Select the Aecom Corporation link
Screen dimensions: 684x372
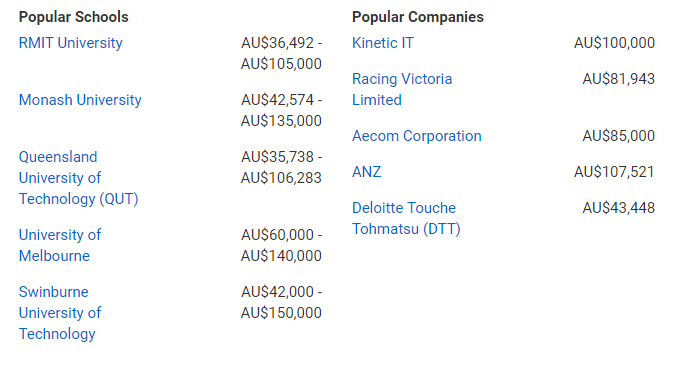point(417,136)
